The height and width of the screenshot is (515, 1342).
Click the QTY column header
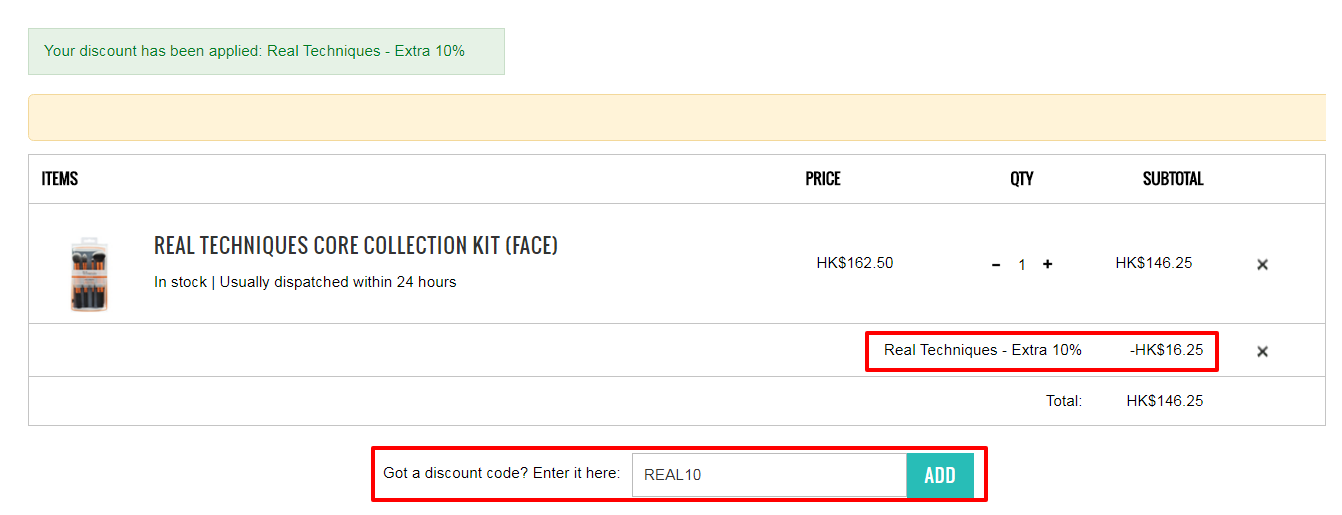click(1022, 179)
